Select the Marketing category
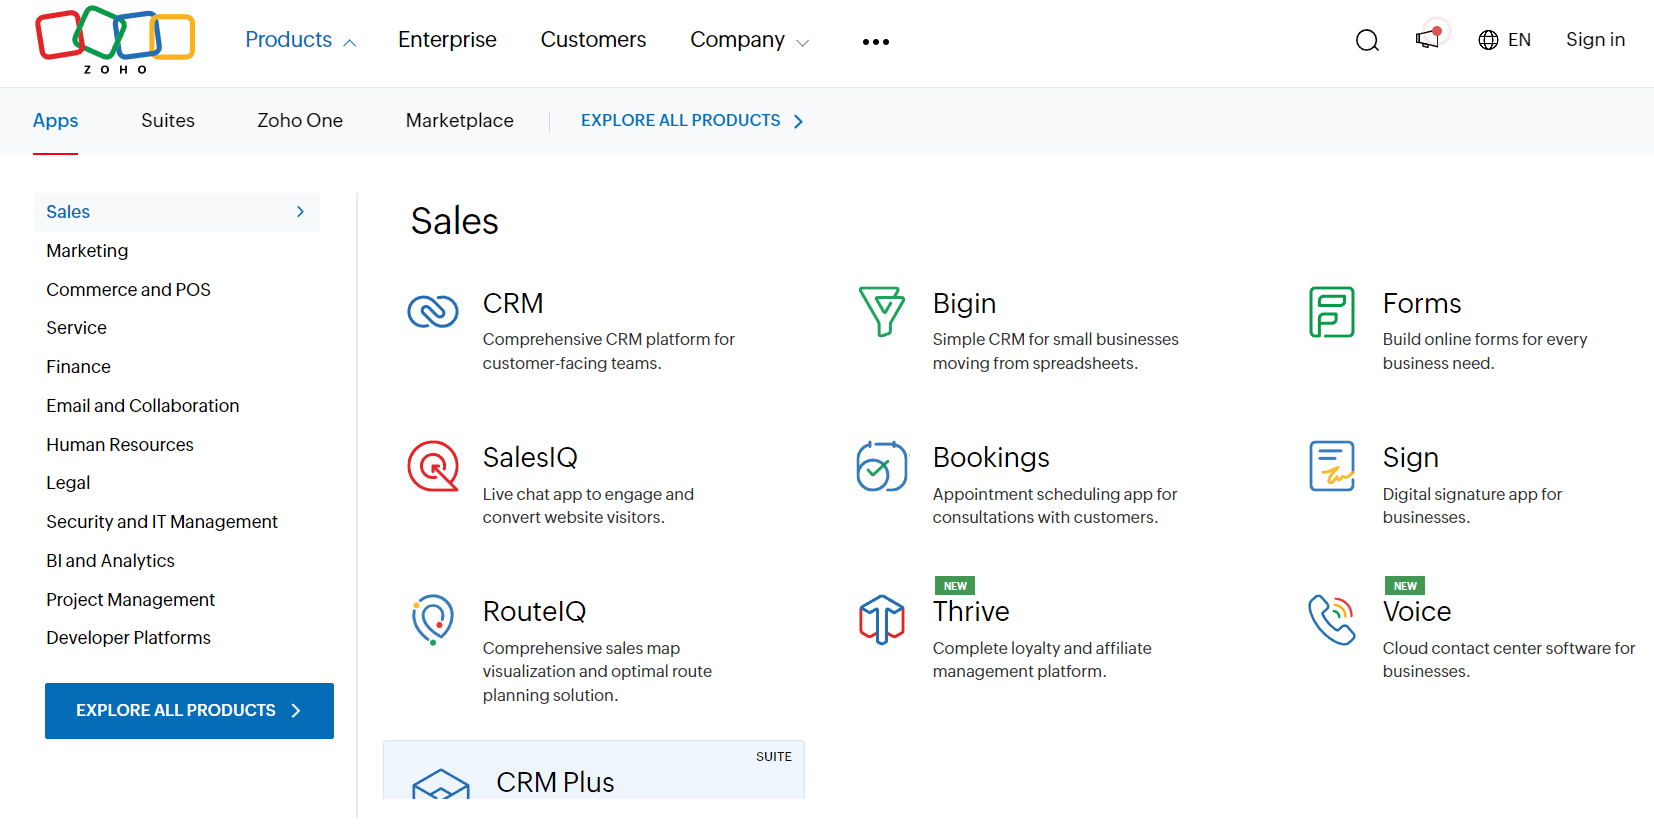The height and width of the screenshot is (826, 1654). pos(87,251)
